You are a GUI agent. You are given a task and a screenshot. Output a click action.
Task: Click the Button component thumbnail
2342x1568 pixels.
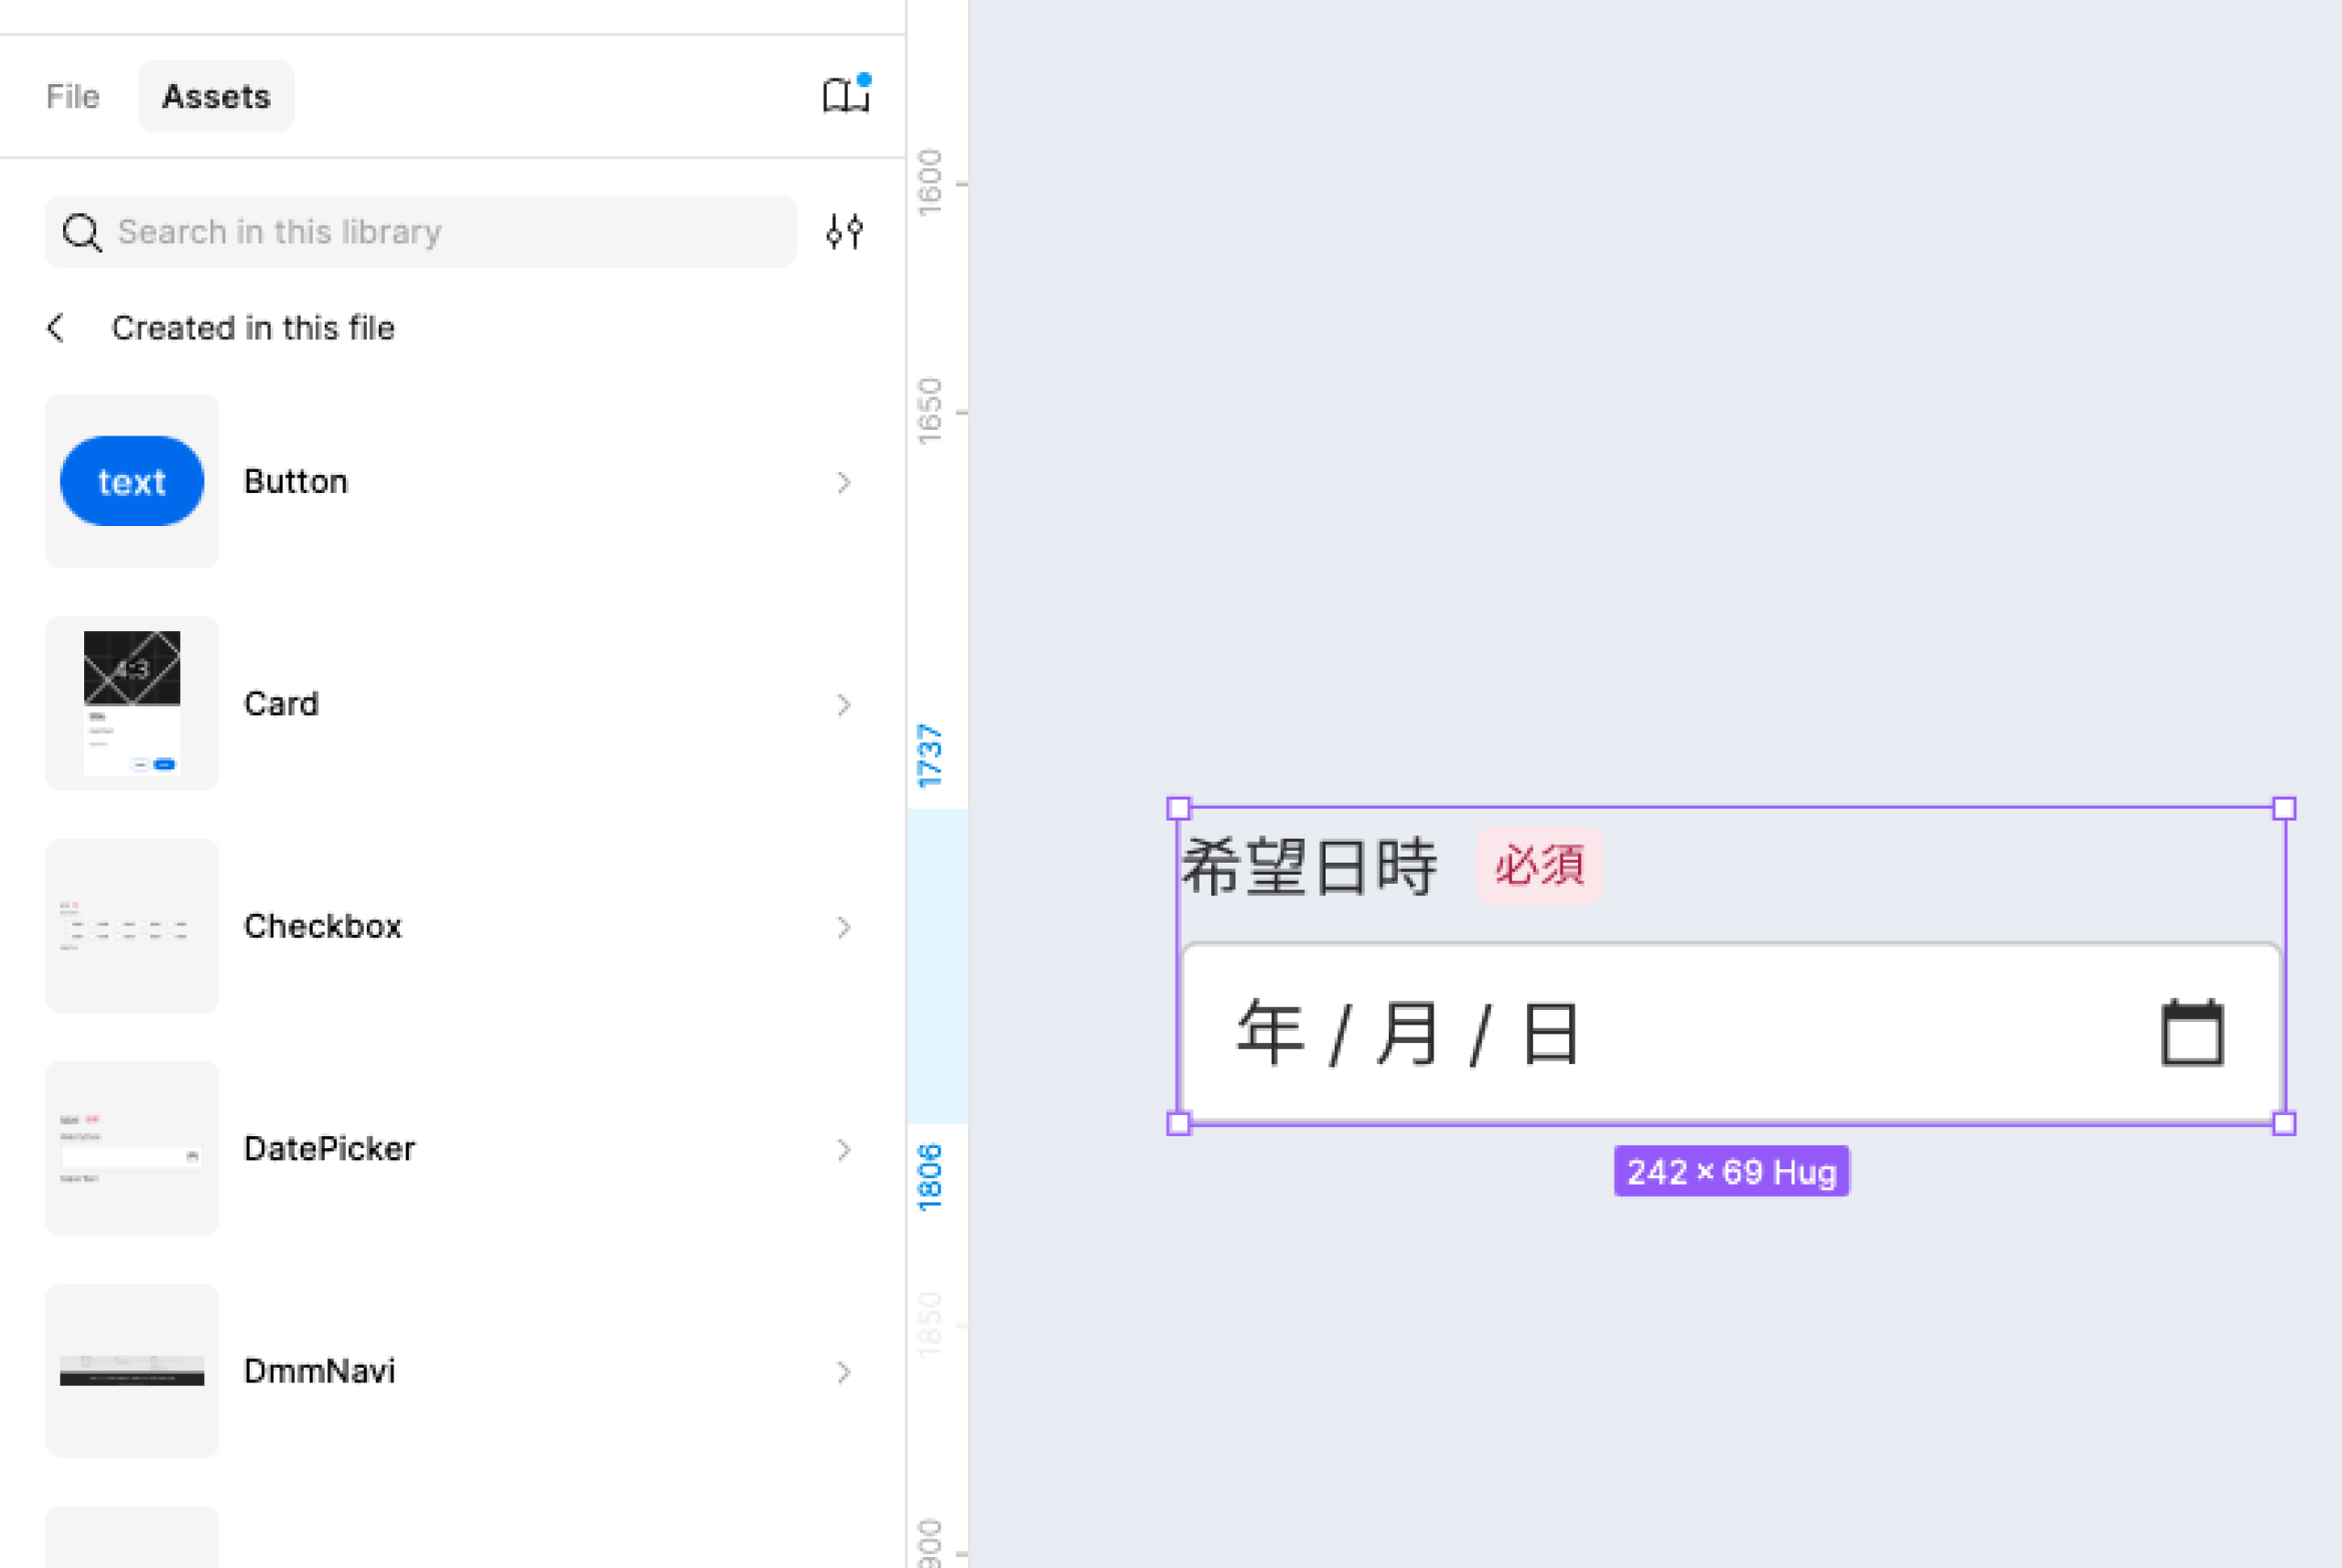pos(132,481)
